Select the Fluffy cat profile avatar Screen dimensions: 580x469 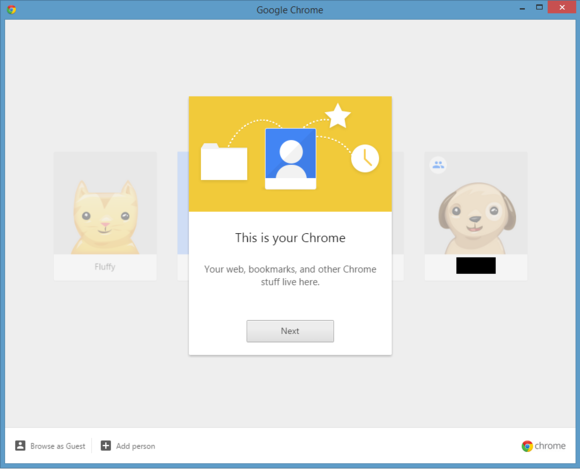point(105,203)
